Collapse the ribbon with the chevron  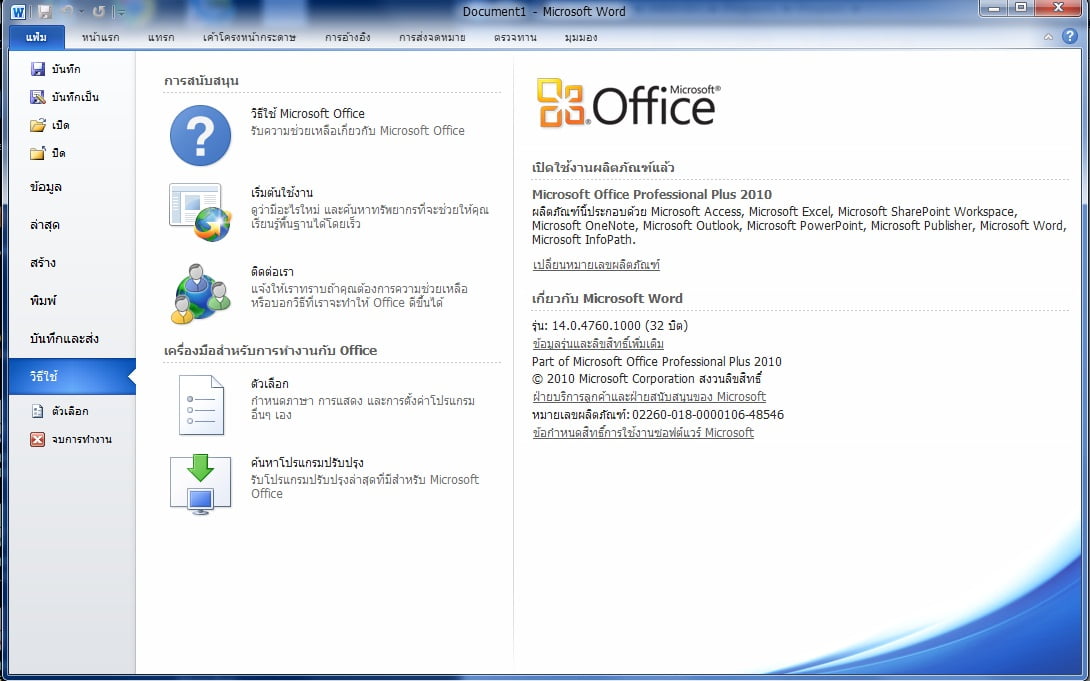click(1048, 38)
